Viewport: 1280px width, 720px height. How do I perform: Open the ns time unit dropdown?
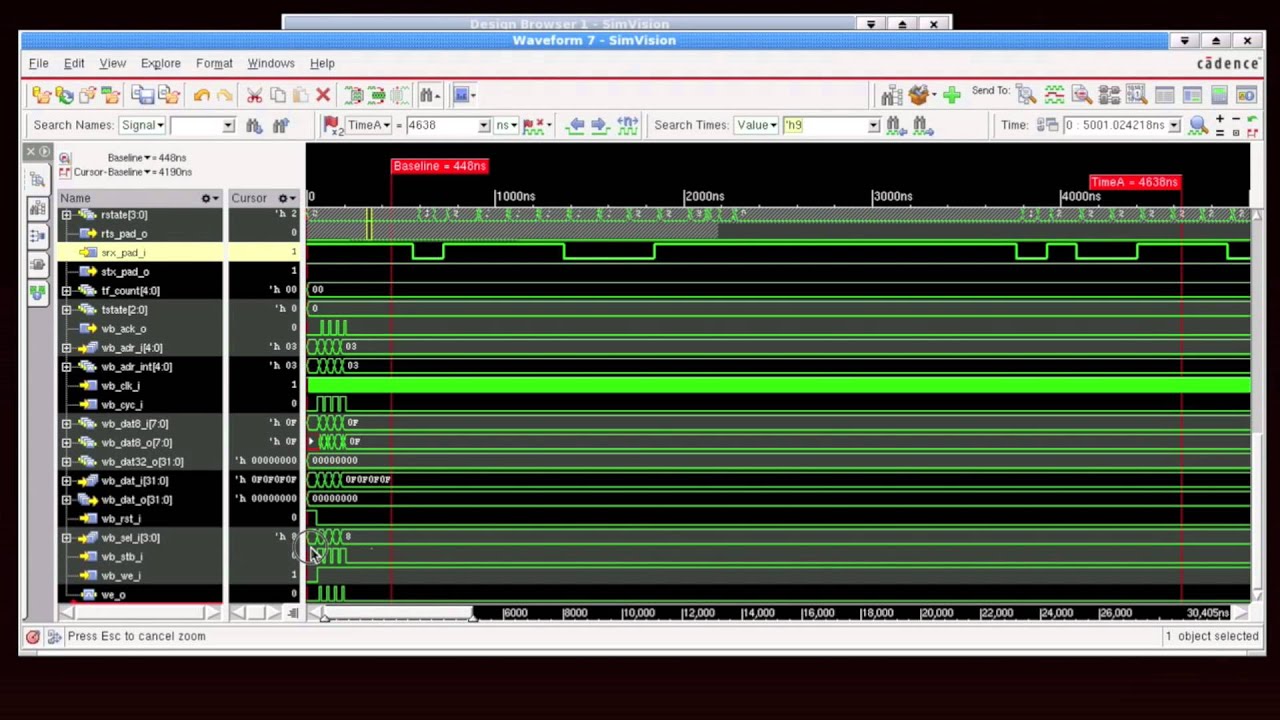click(506, 125)
